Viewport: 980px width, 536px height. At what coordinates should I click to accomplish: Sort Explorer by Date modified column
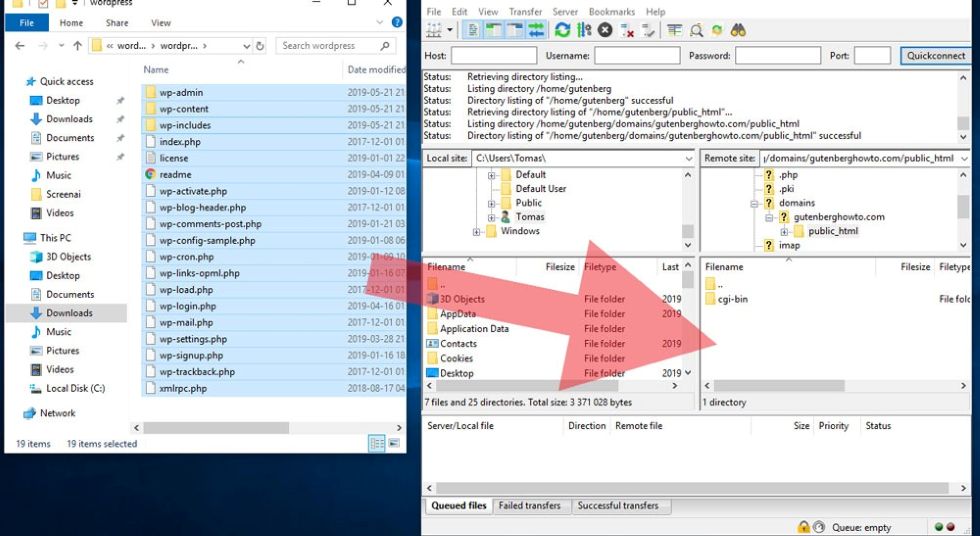tap(376, 69)
